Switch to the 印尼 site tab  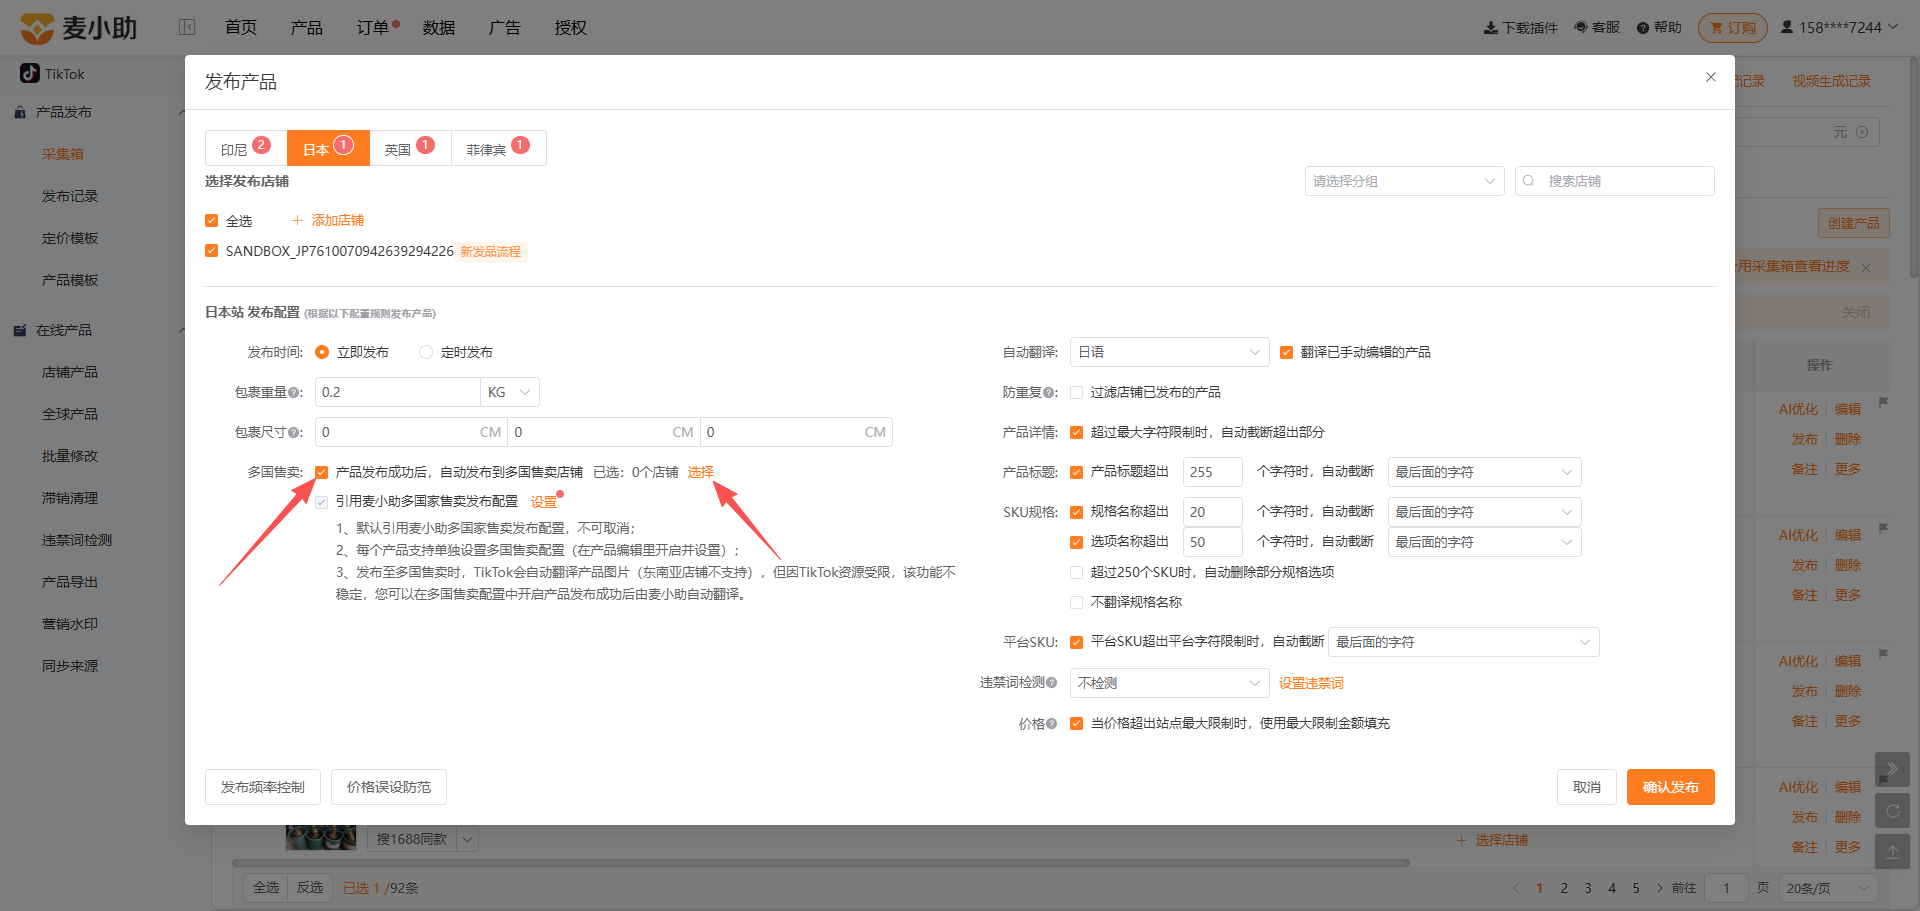[246, 148]
